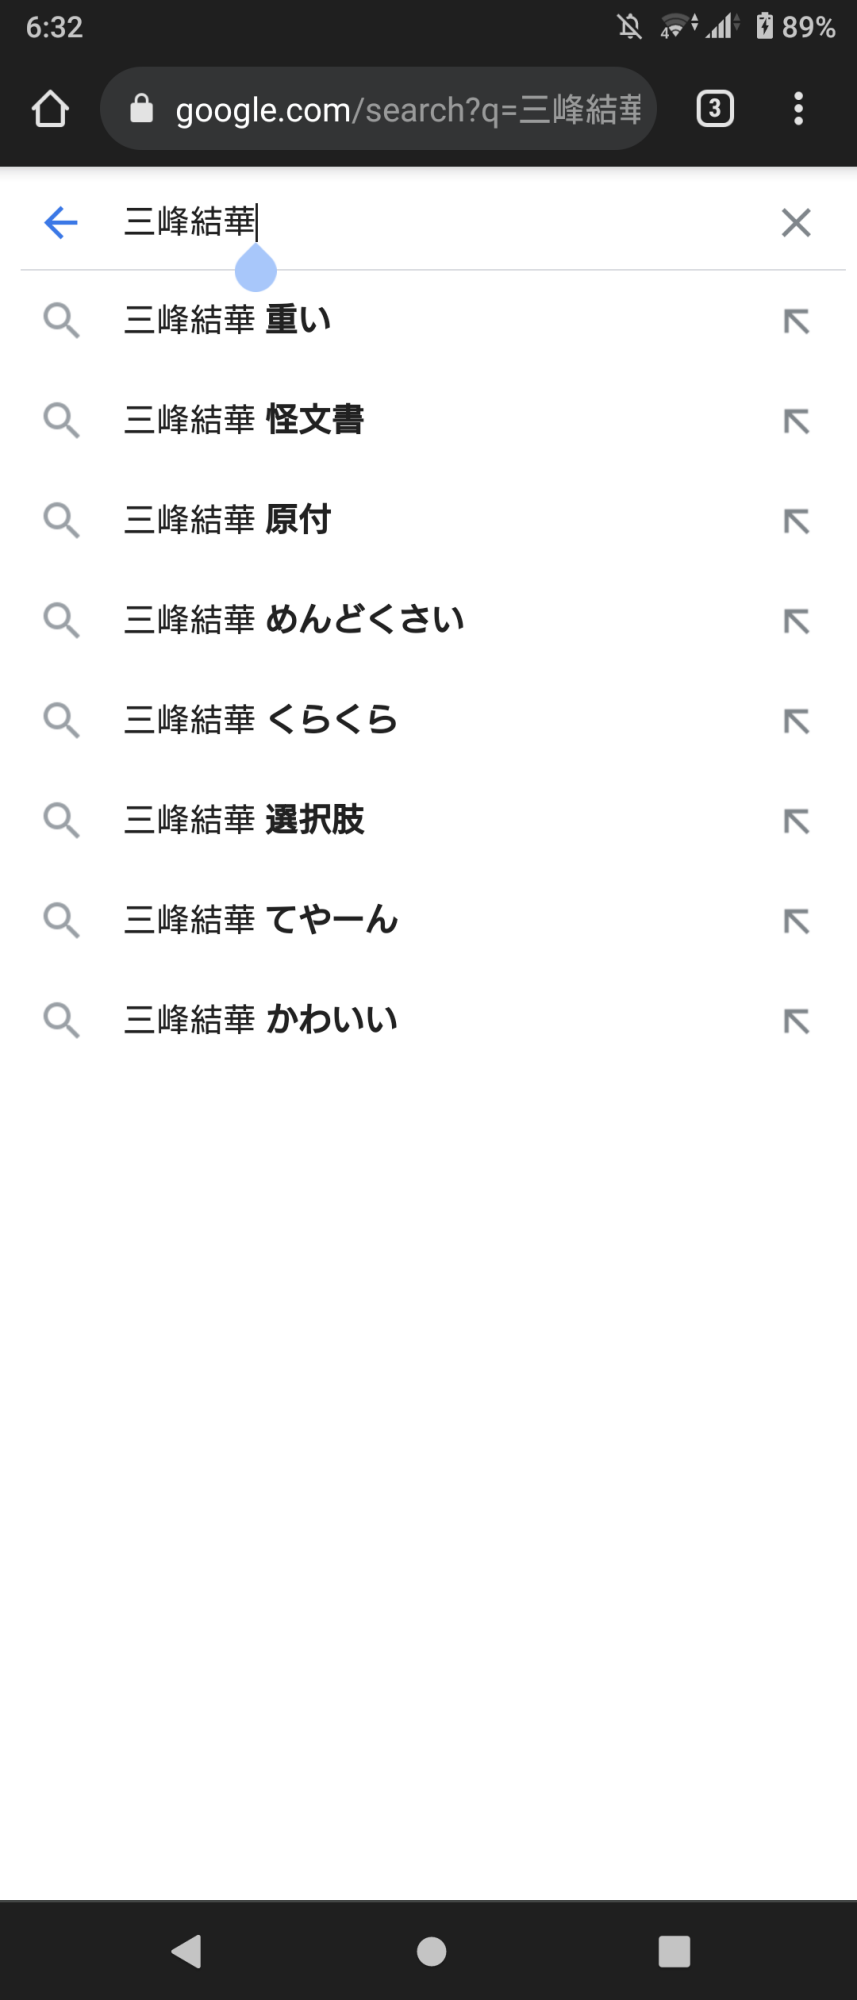Open Chrome three-dot overflow menu
This screenshot has width=857, height=2000.
point(798,109)
